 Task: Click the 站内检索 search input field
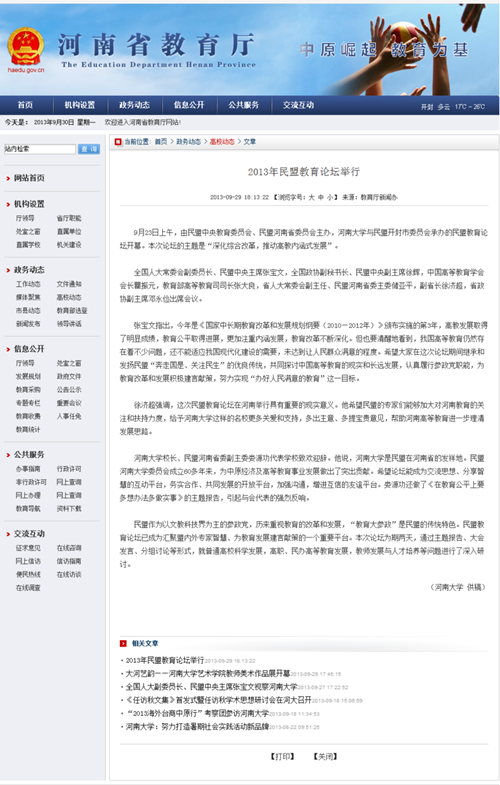pos(40,149)
